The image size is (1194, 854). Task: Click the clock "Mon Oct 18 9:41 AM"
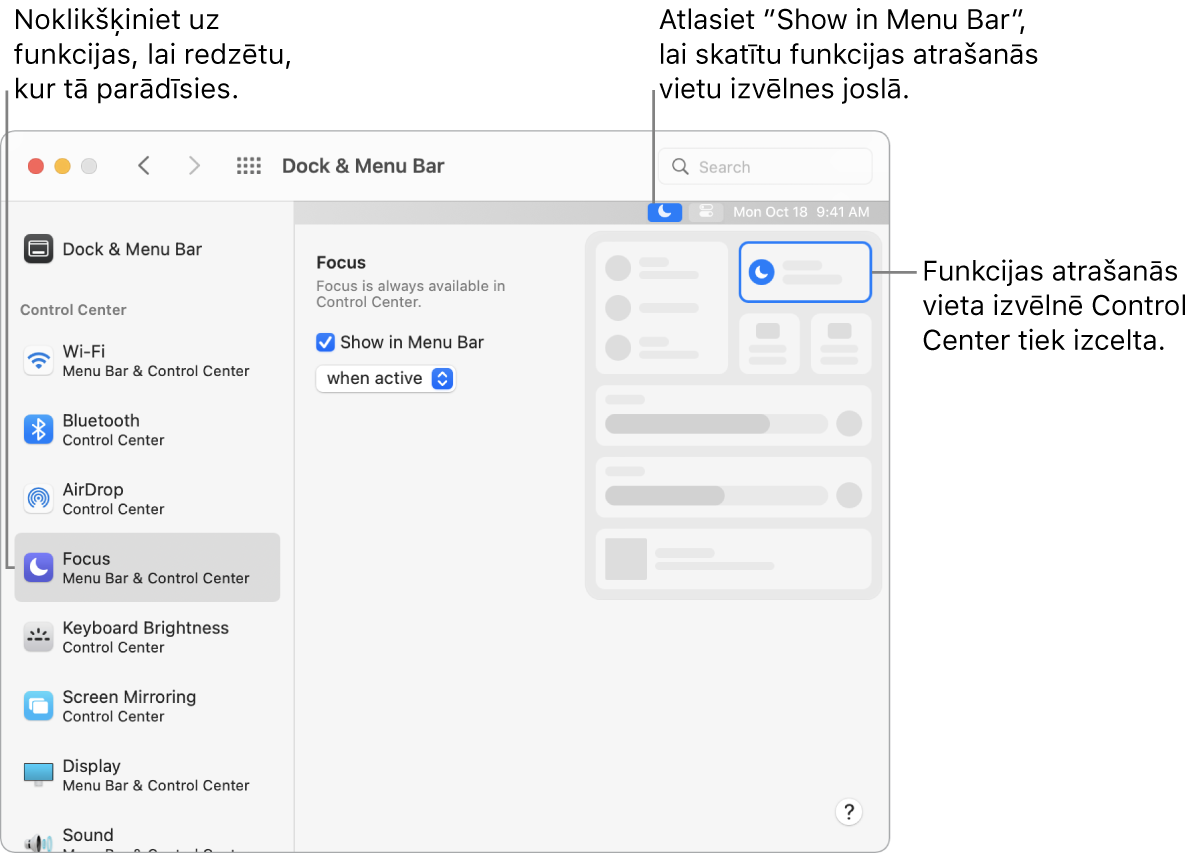coord(801,212)
